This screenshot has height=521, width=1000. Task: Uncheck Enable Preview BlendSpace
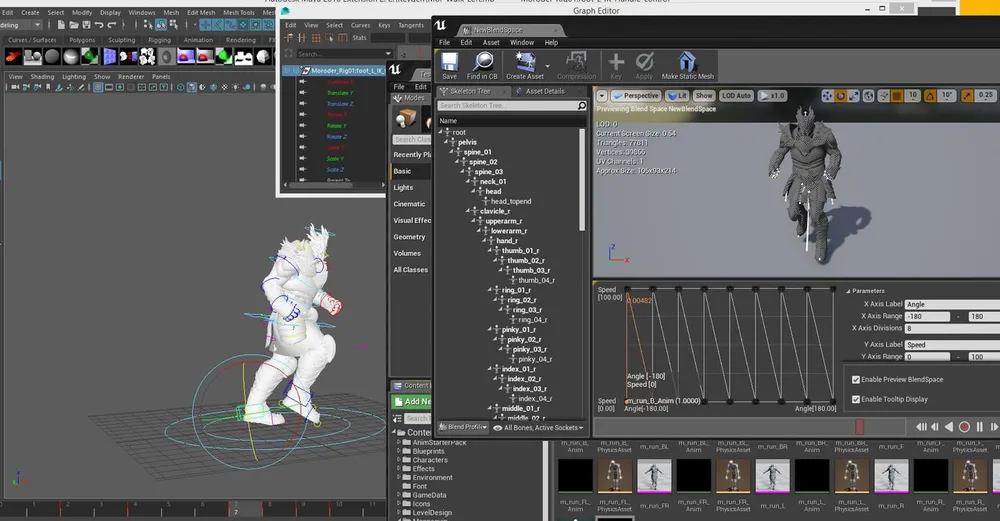tap(856, 380)
